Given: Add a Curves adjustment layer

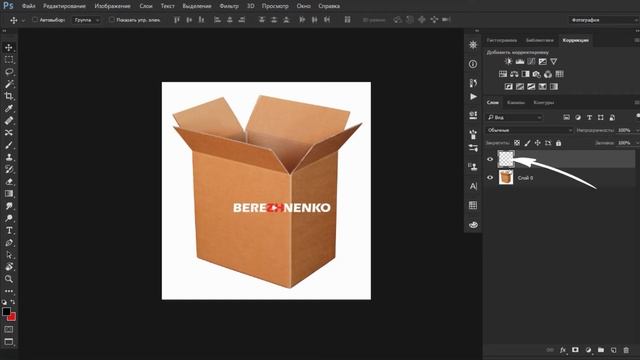Looking at the screenshot, I should (x=531, y=62).
